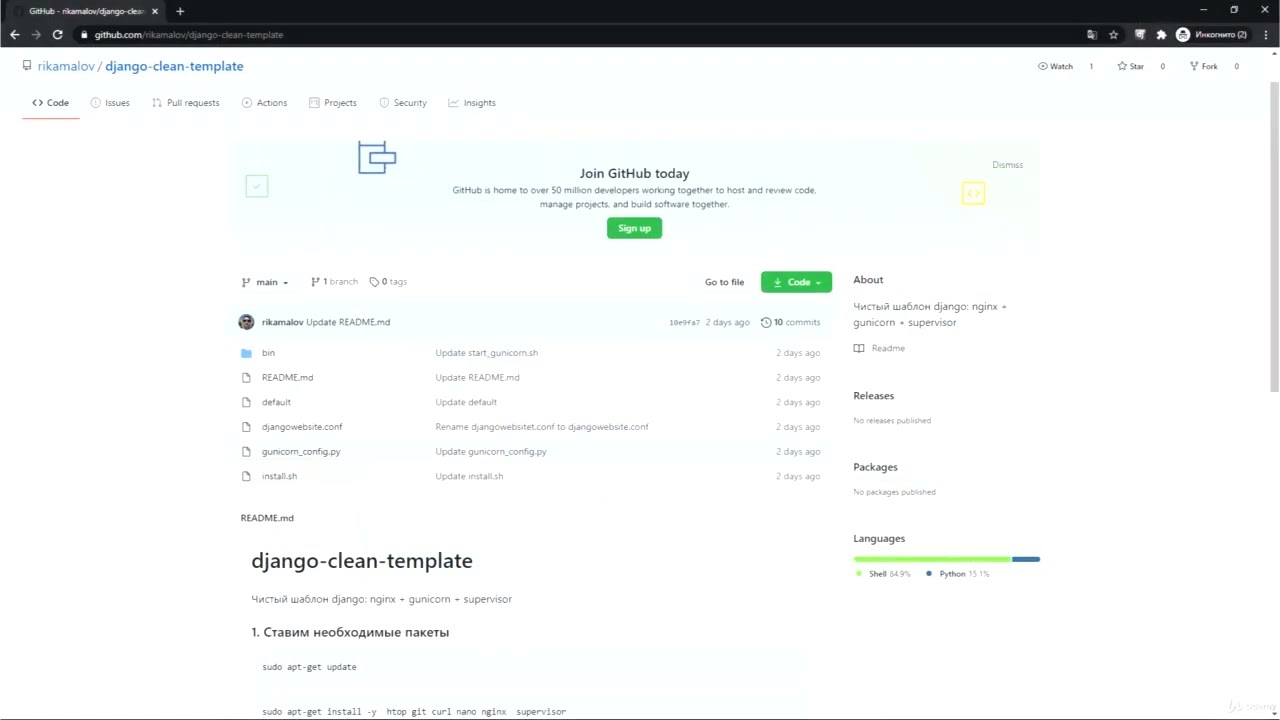Expand the main branch dropdown
Screen dimensions: 1280x720
265,282
